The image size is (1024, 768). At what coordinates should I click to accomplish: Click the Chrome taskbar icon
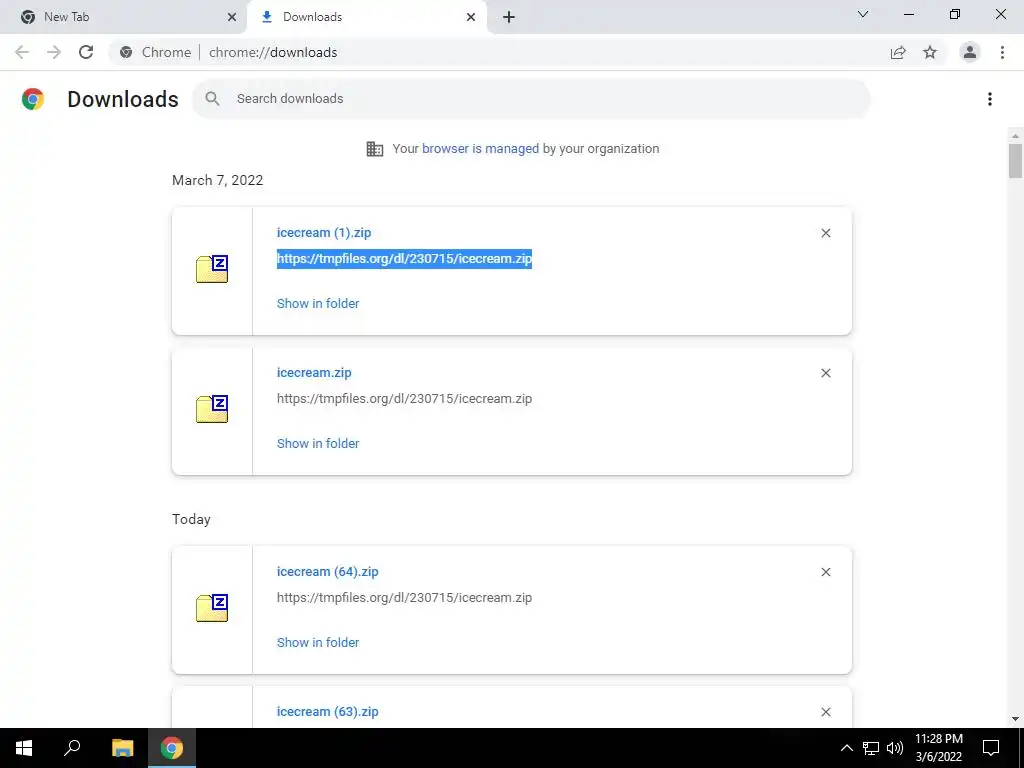[x=172, y=748]
